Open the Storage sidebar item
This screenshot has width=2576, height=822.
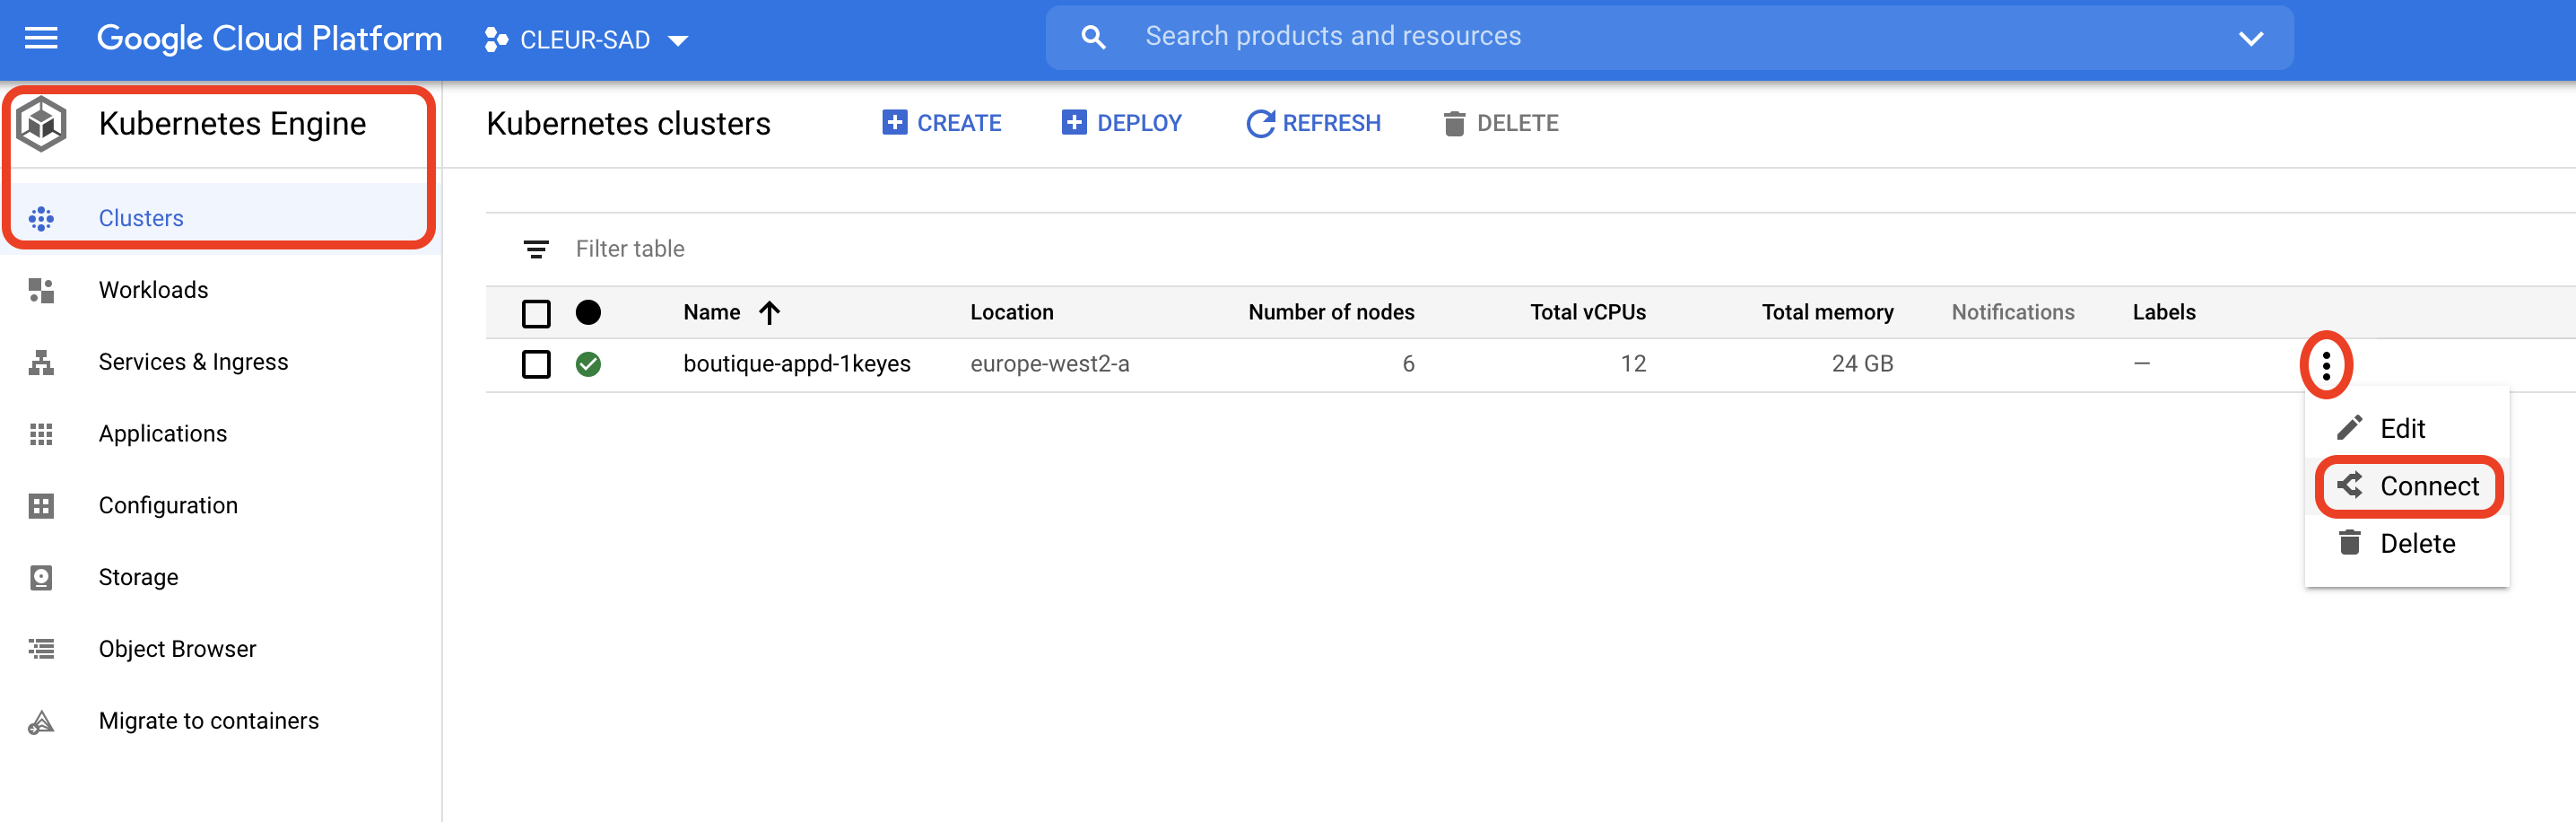(x=220, y=578)
